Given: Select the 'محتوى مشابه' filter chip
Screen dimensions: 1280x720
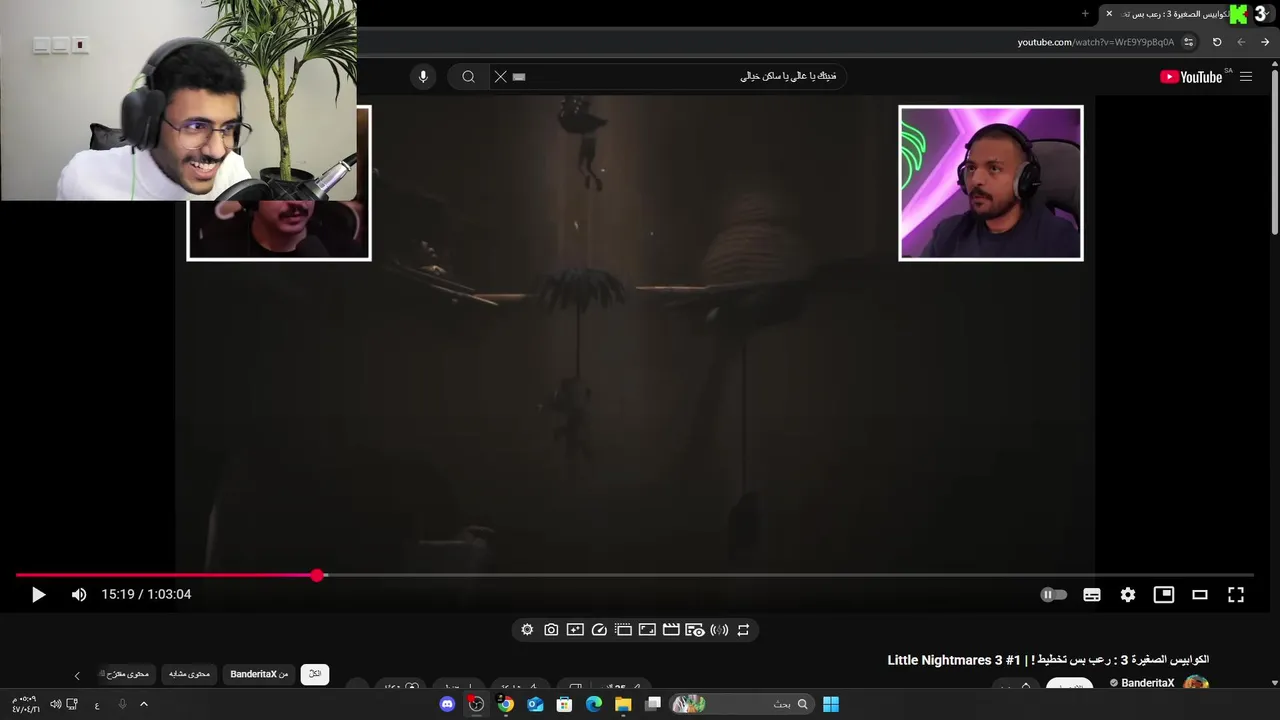Looking at the screenshot, I should click(190, 674).
